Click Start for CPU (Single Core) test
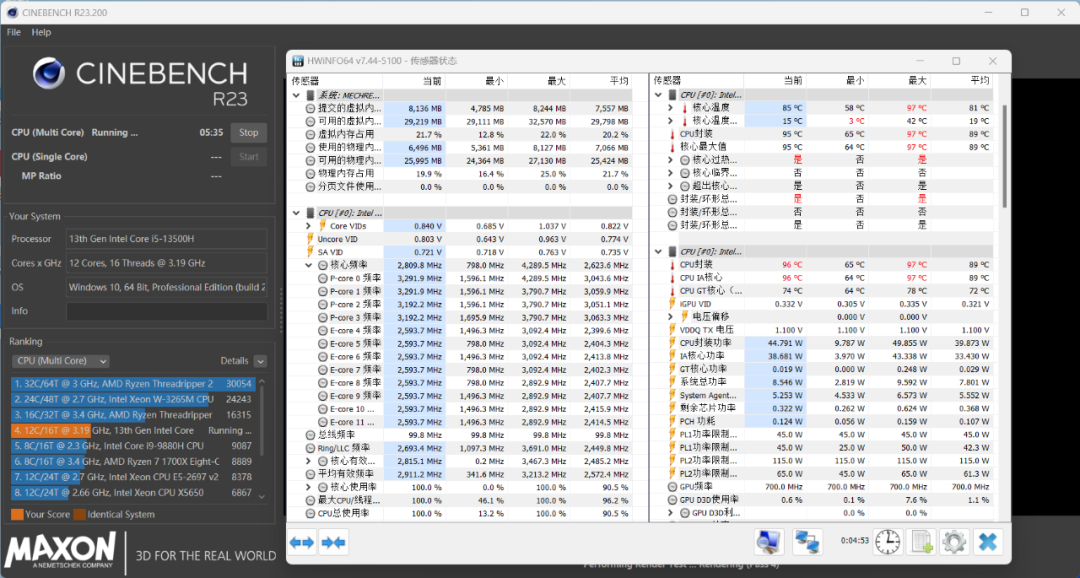1080x578 pixels. [249, 156]
